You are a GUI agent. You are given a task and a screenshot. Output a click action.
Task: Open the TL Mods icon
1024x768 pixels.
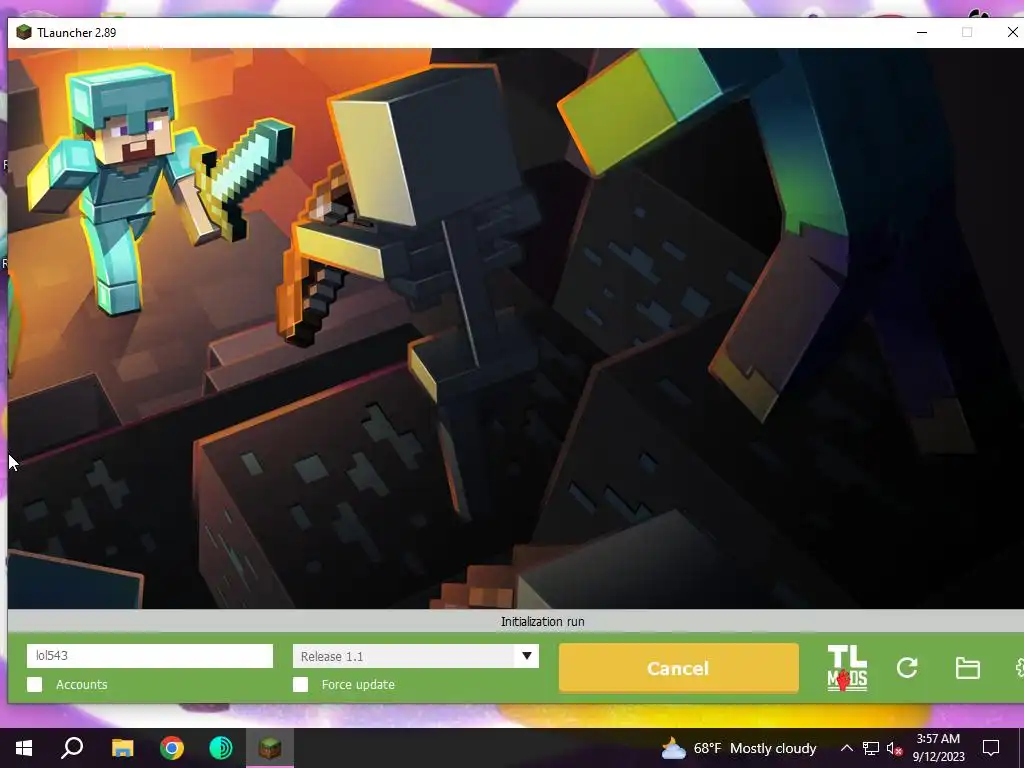click(847, 668)
